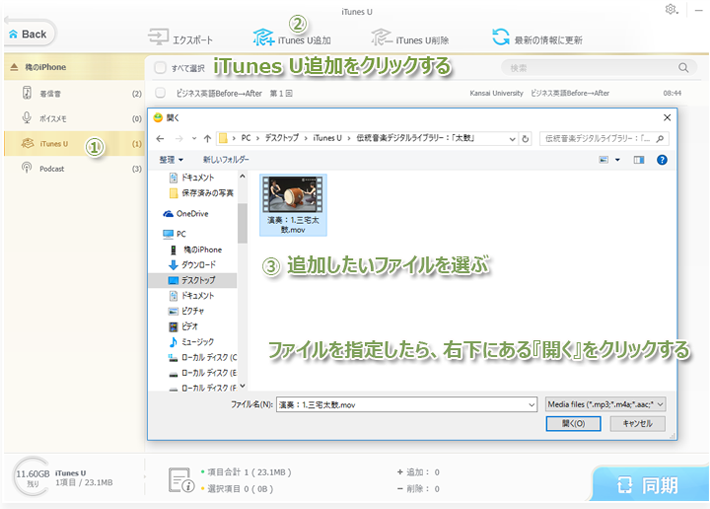The width and height of the screenshot is (710, 509).
Task: Select デスクトップ in navigation tree
Action: [x=192, y=280]
